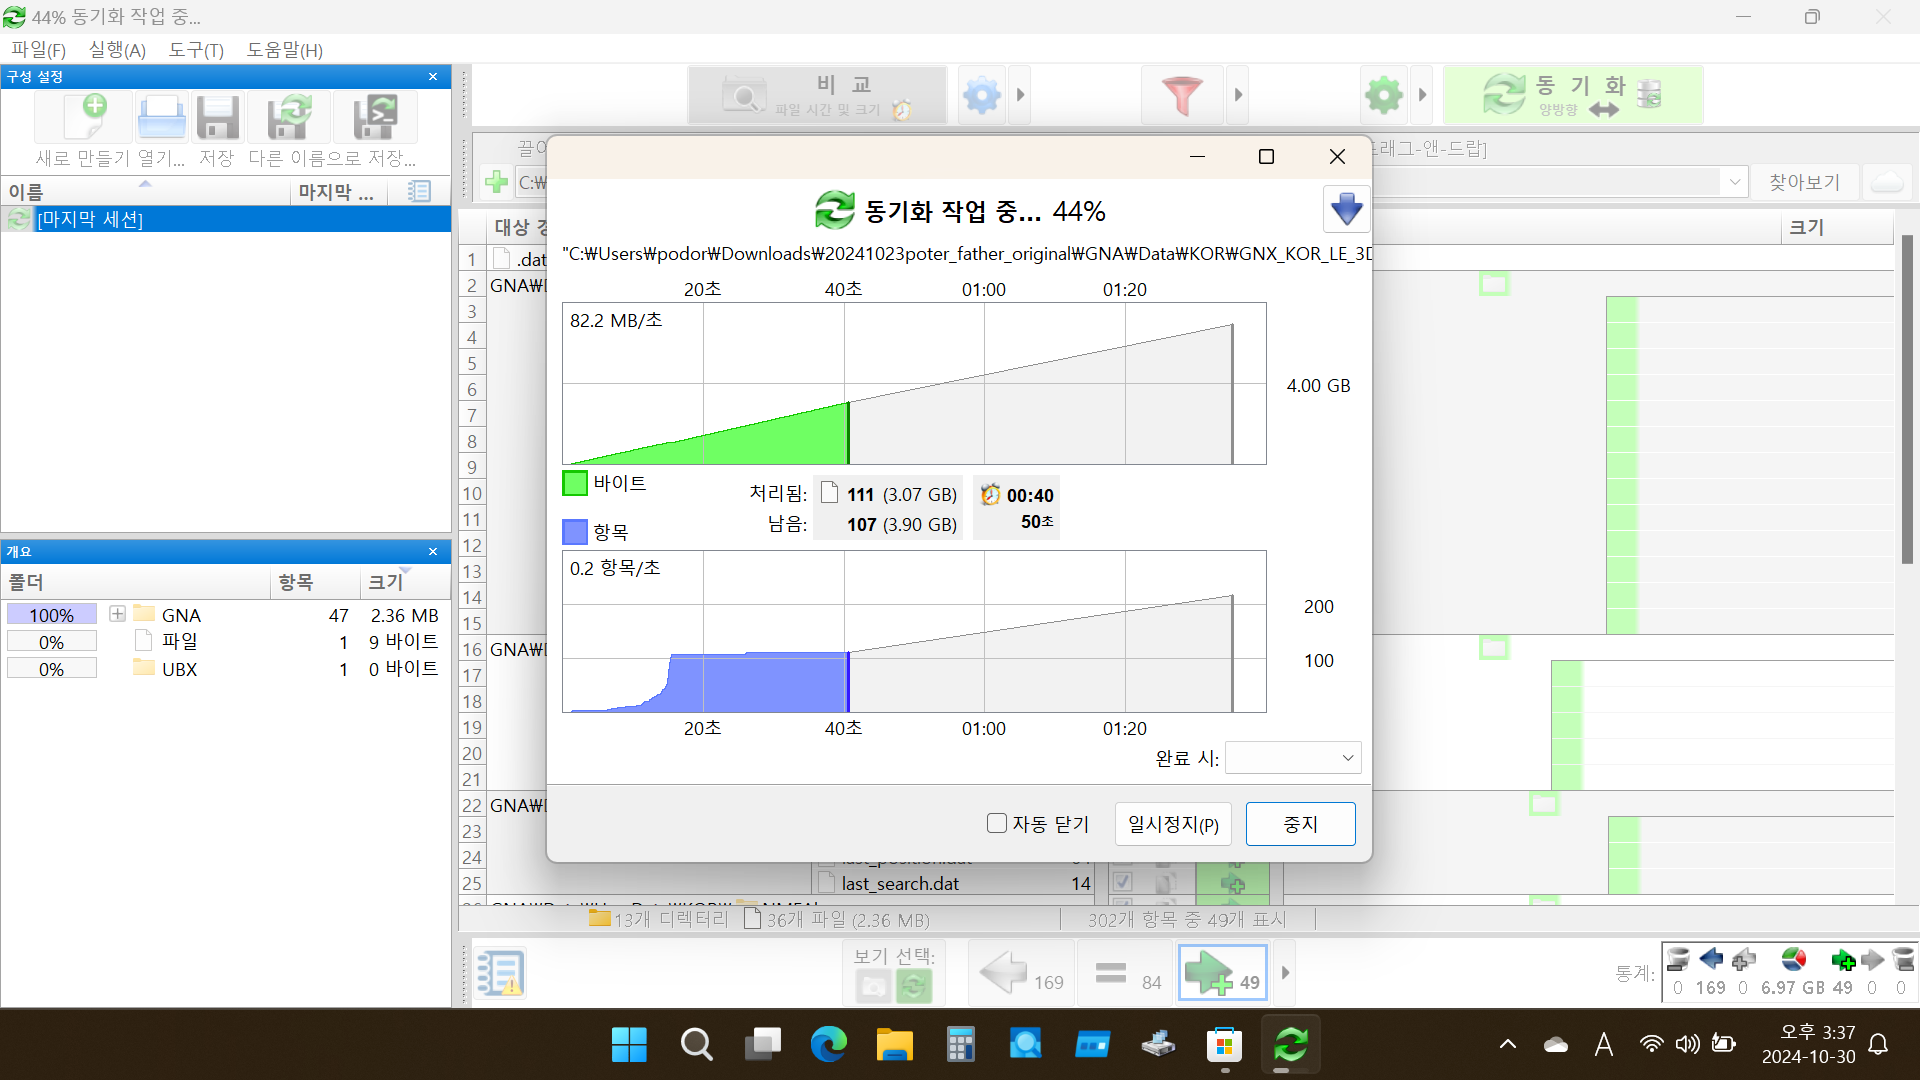This screenshot has height=1080, width=1920.
Task: Open the 파일(F) menu
Action: point(38,50)
